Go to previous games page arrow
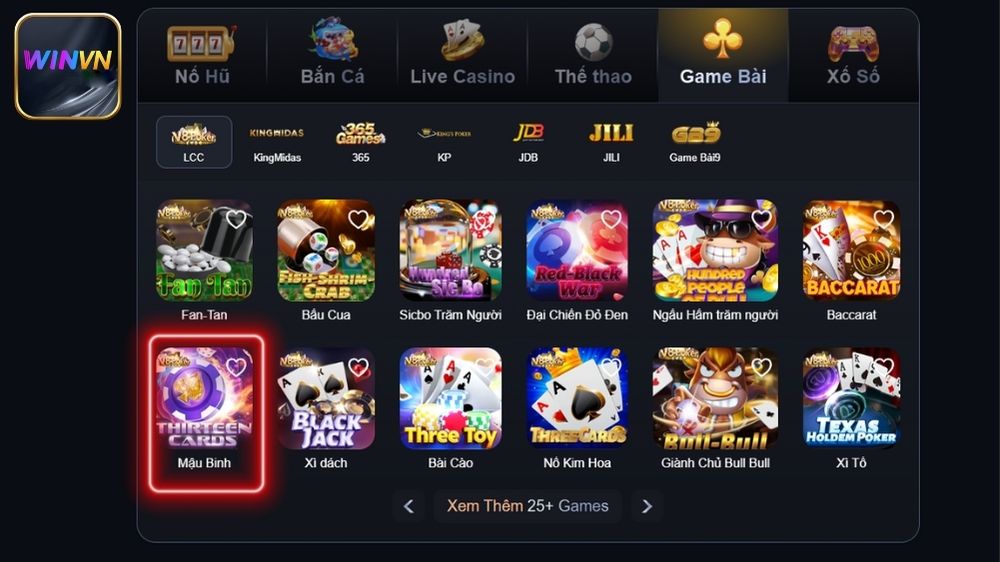 click(x=409, y=506)
